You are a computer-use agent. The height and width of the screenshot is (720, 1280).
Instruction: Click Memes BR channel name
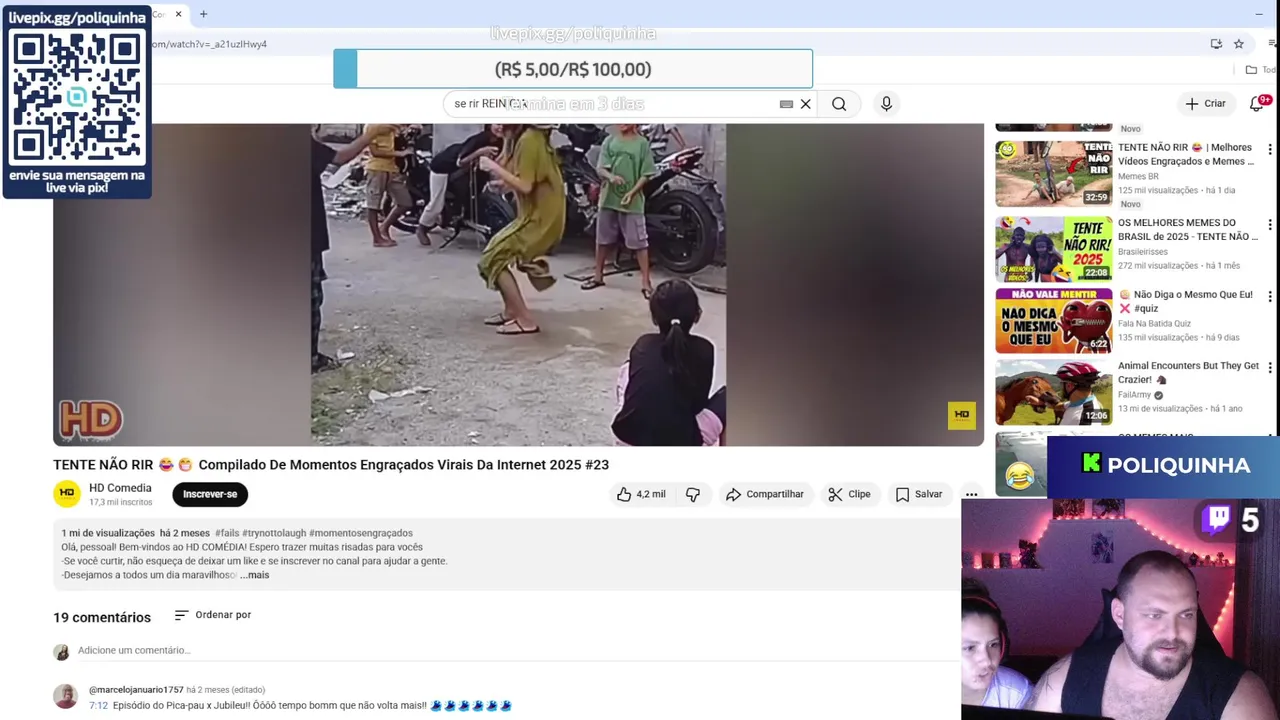point(1138,177)
